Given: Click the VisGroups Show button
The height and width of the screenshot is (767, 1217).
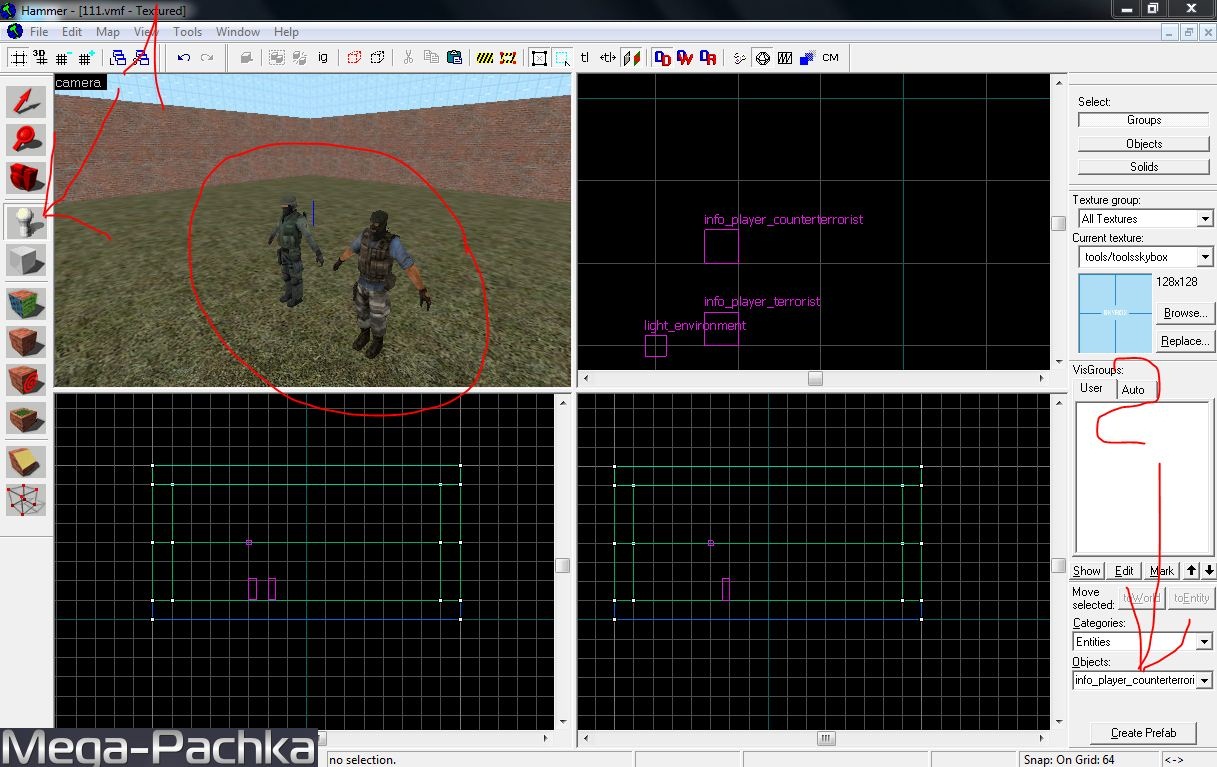Looking at the screenshot, I should [1087, 571].
